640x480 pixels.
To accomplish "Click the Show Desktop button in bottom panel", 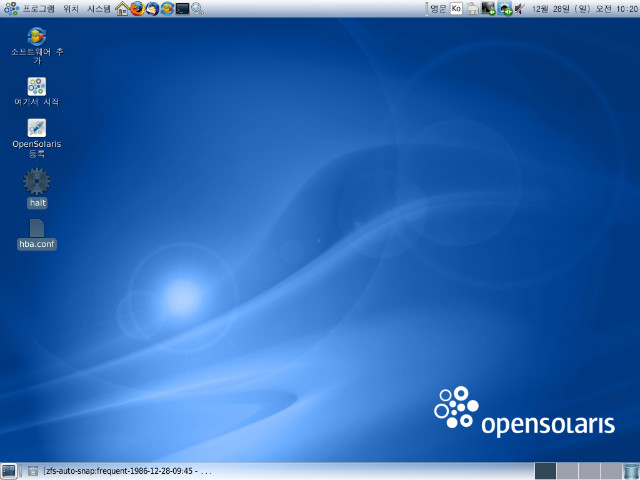I will coord(9,471).
